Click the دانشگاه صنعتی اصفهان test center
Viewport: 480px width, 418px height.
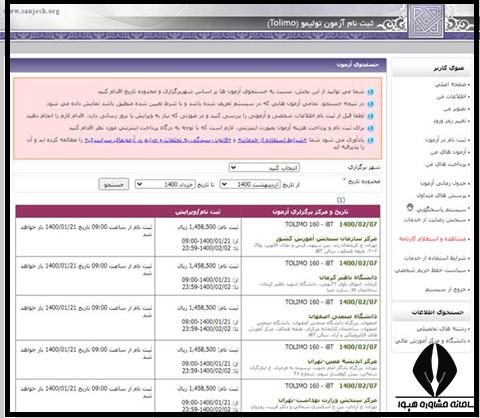coord(342,316)
